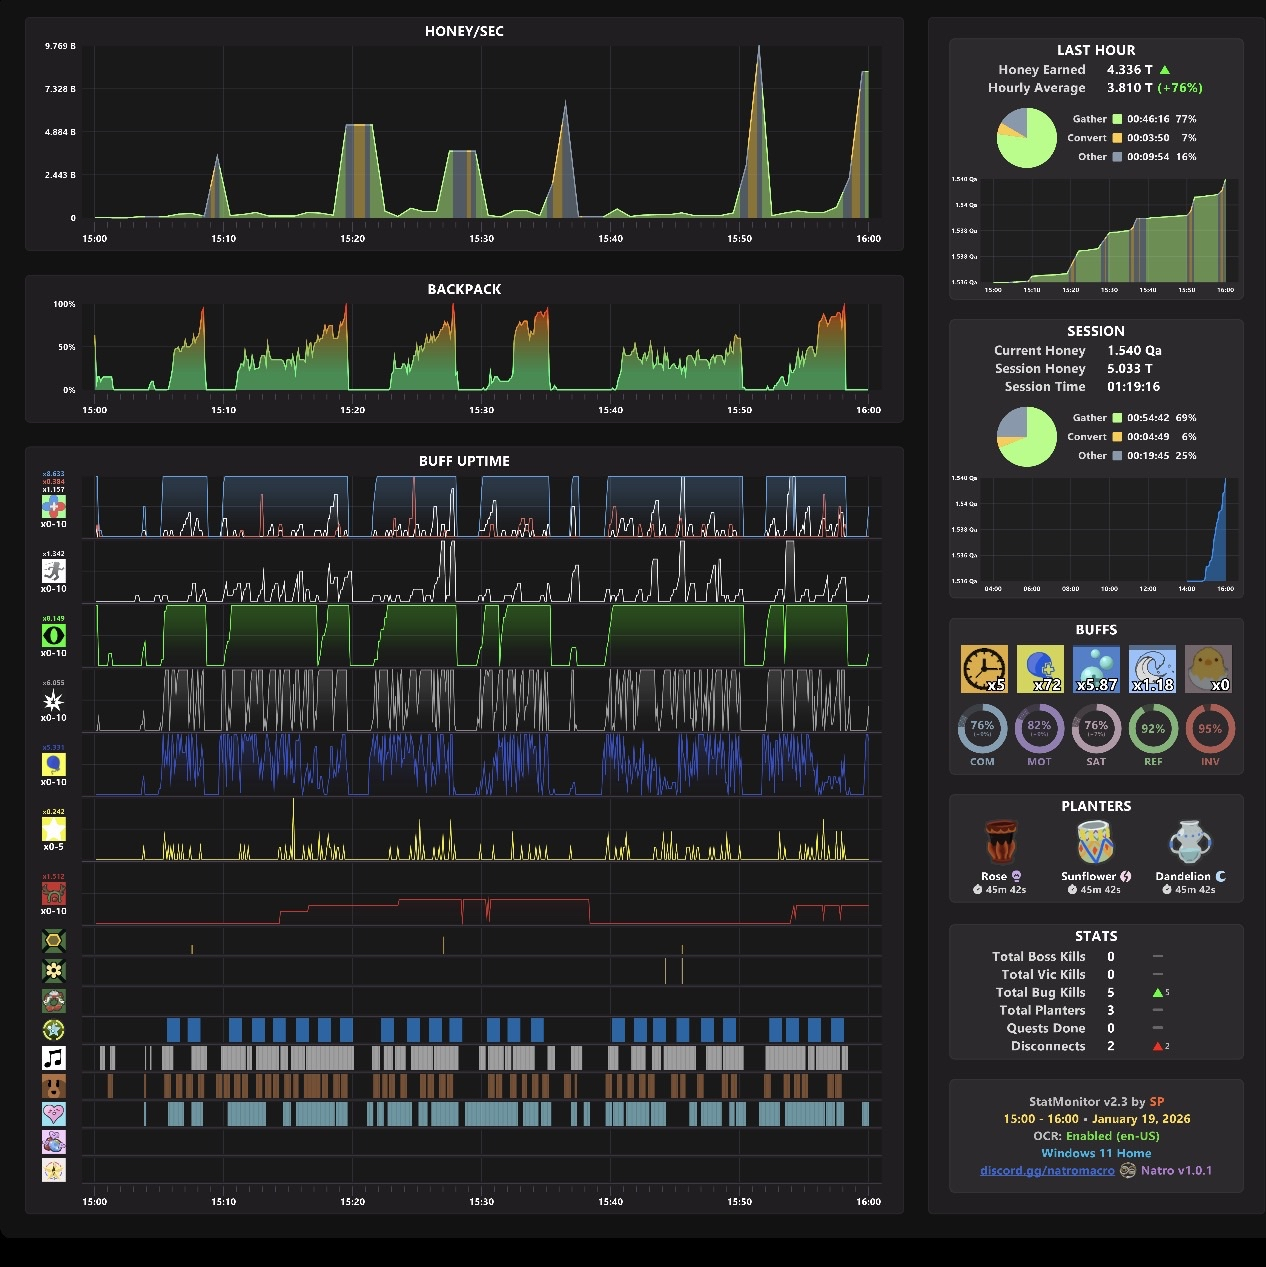Click the blue balloon aura buff icon
The height and width of the screenshot is (1267, 1266).
coord(54,765)
